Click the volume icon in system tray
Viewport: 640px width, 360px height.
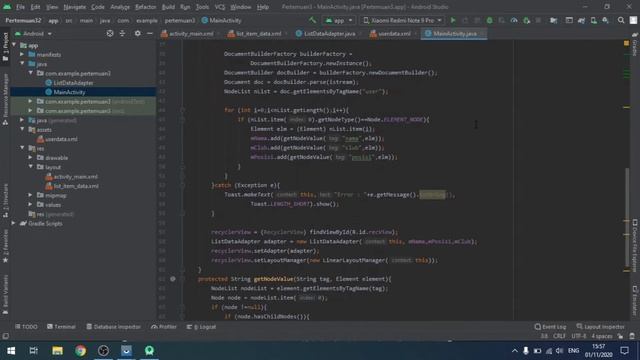560,351
